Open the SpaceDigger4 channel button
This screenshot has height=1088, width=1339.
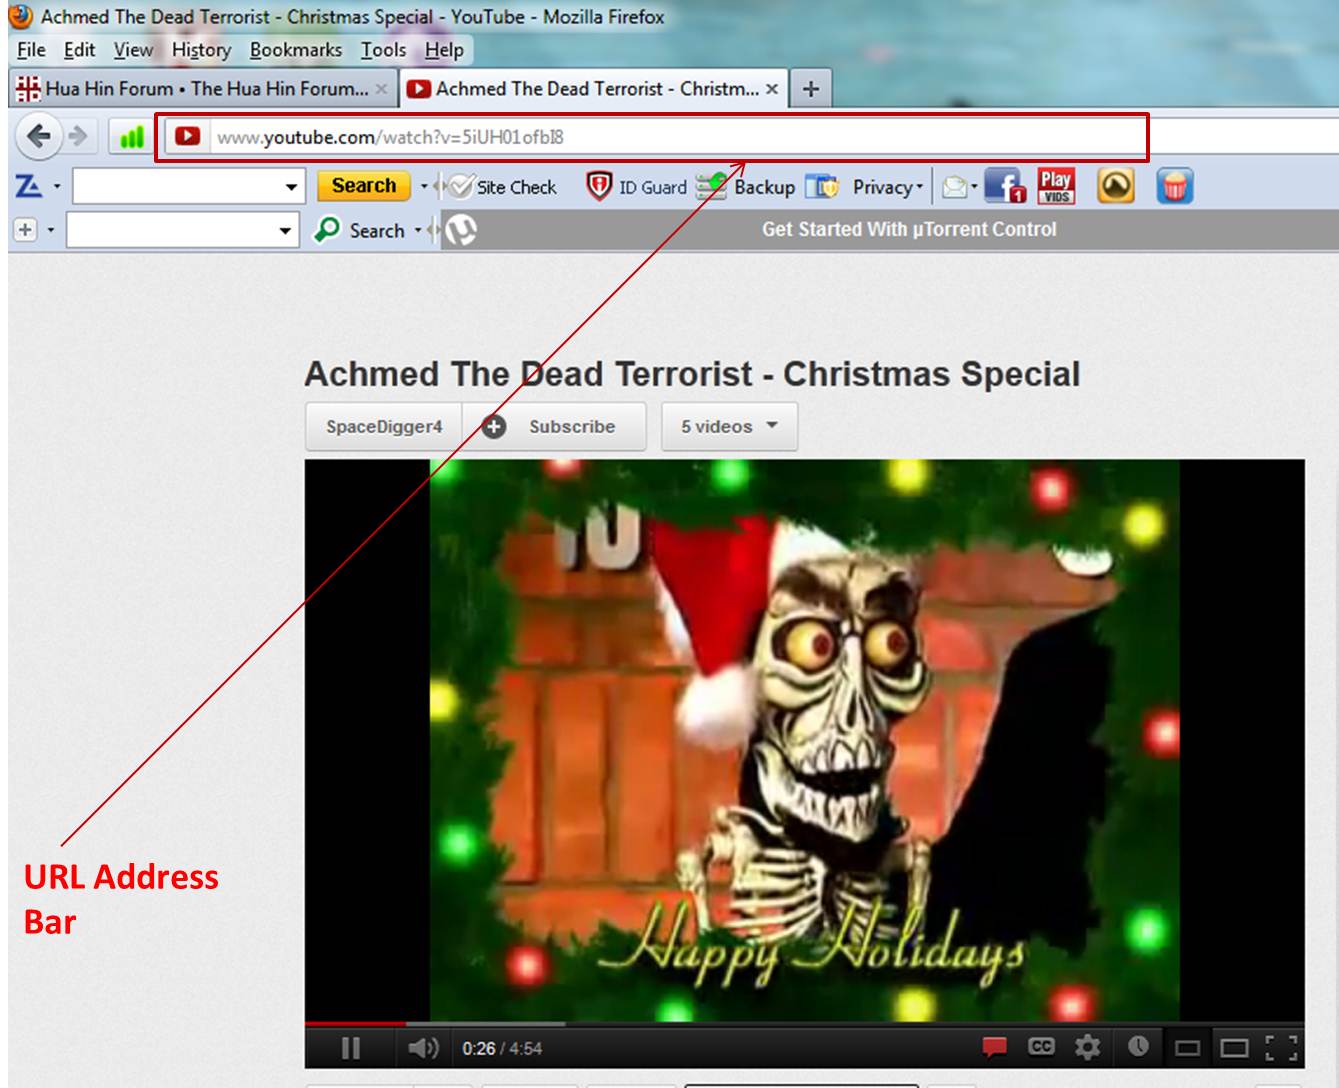384,427
